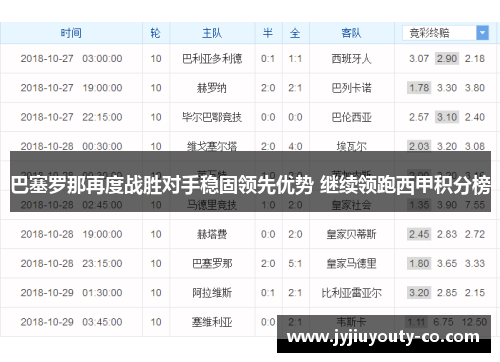The height and width of the screenshot is (362, 500).
Task: Click the 全 column header
Action: click(295, 33)
